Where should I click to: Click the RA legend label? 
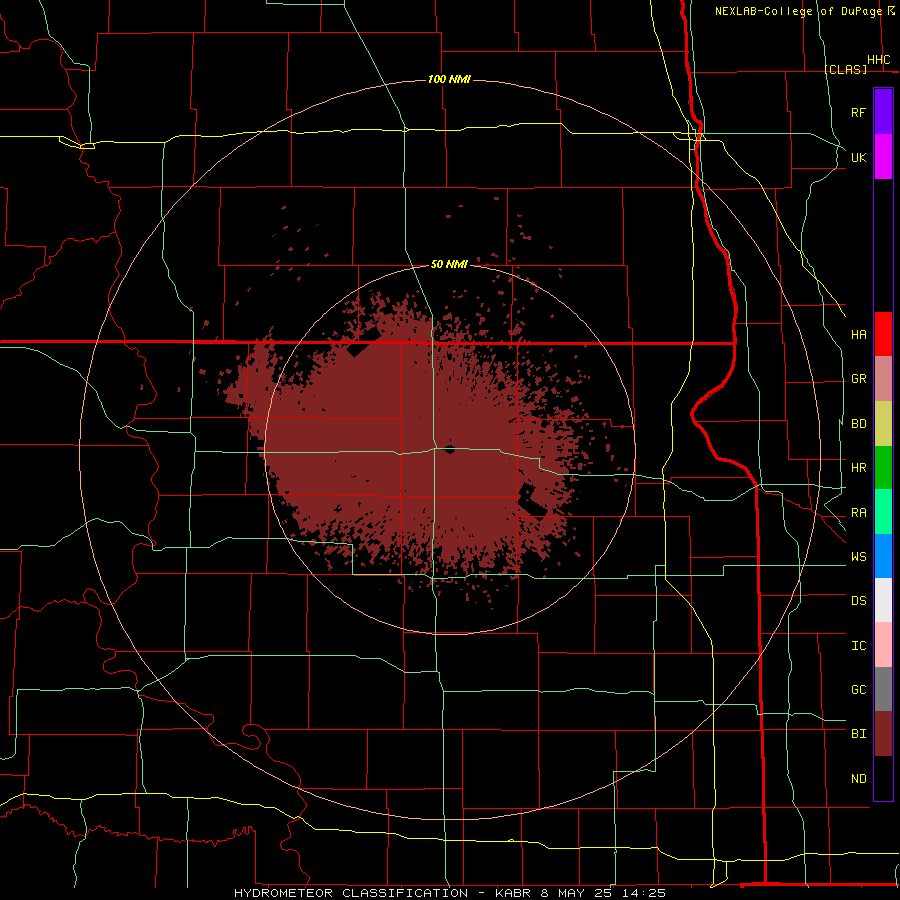tap(858, 513)
